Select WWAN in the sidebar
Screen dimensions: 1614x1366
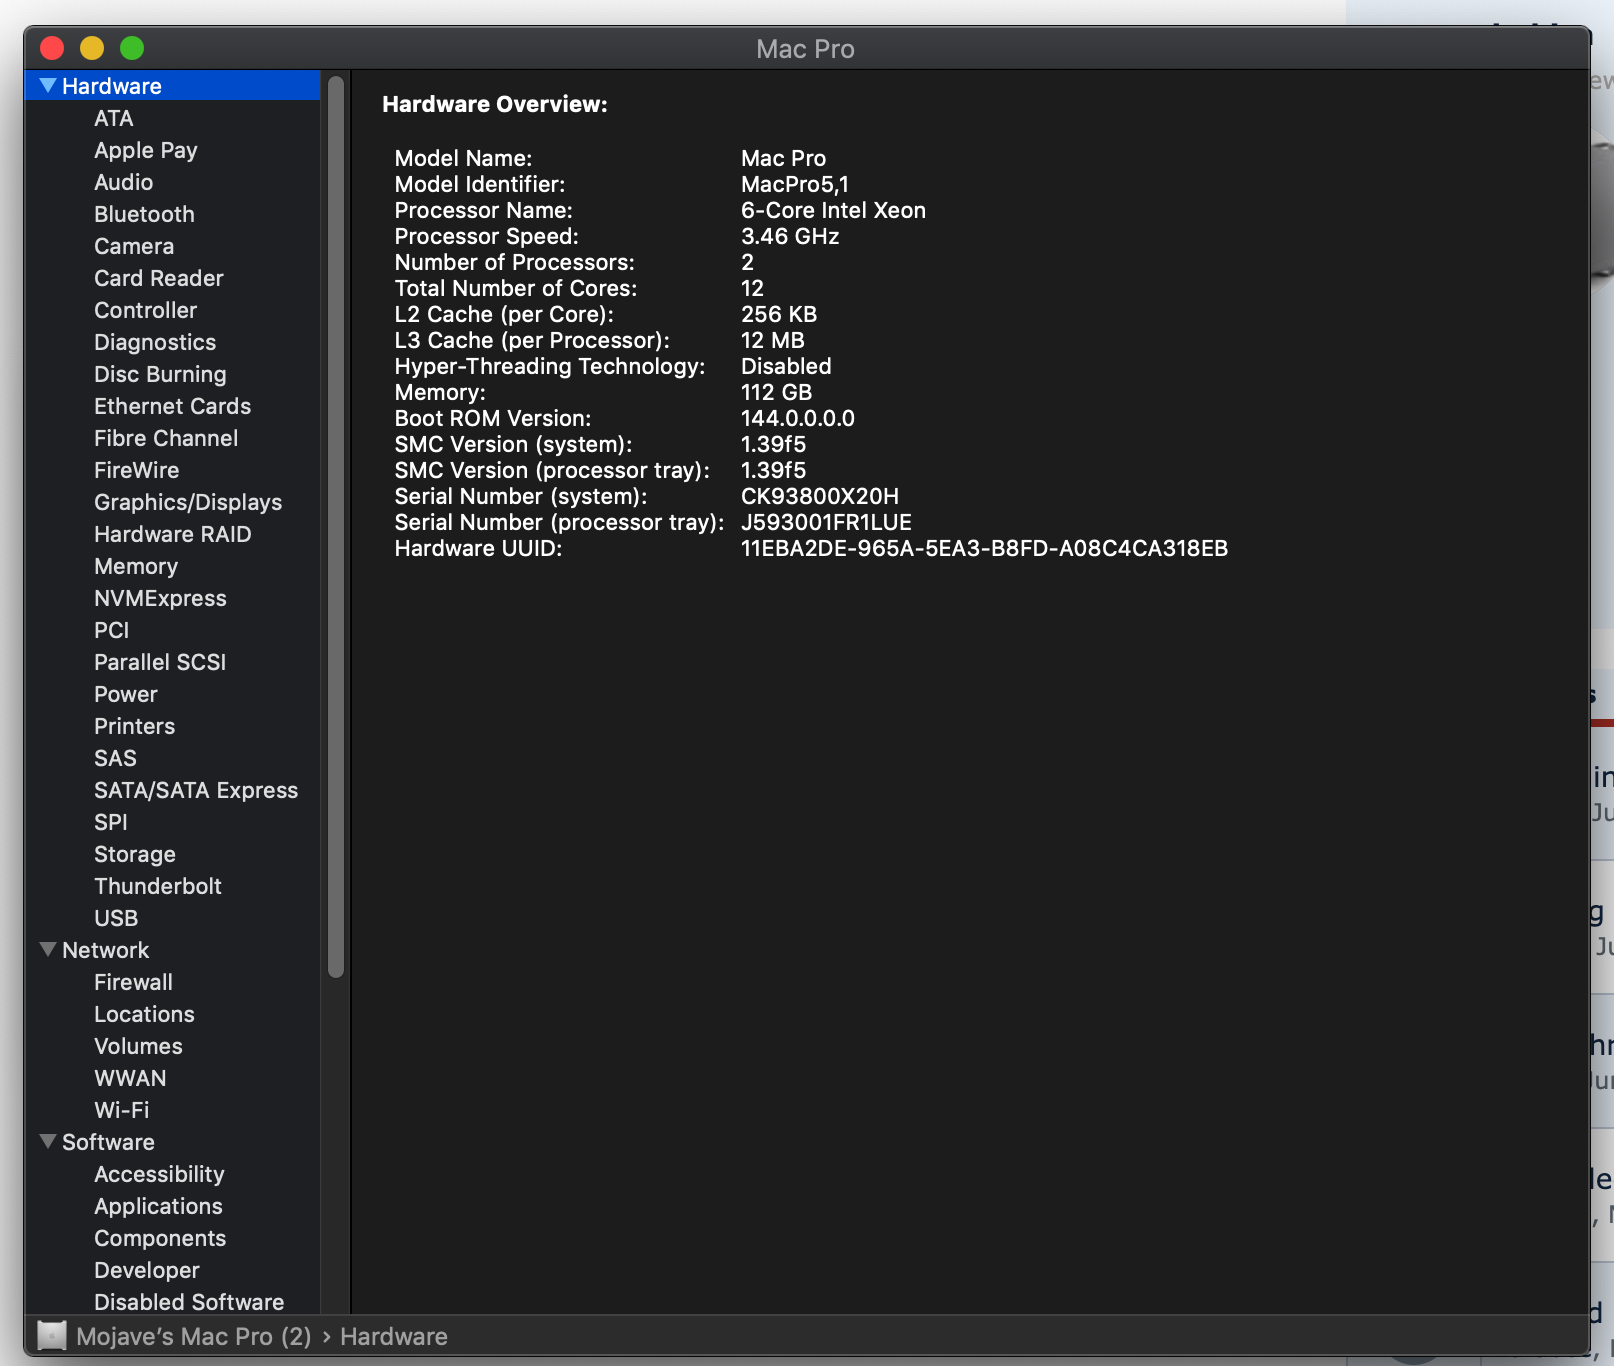click(x=131, y=1078)
